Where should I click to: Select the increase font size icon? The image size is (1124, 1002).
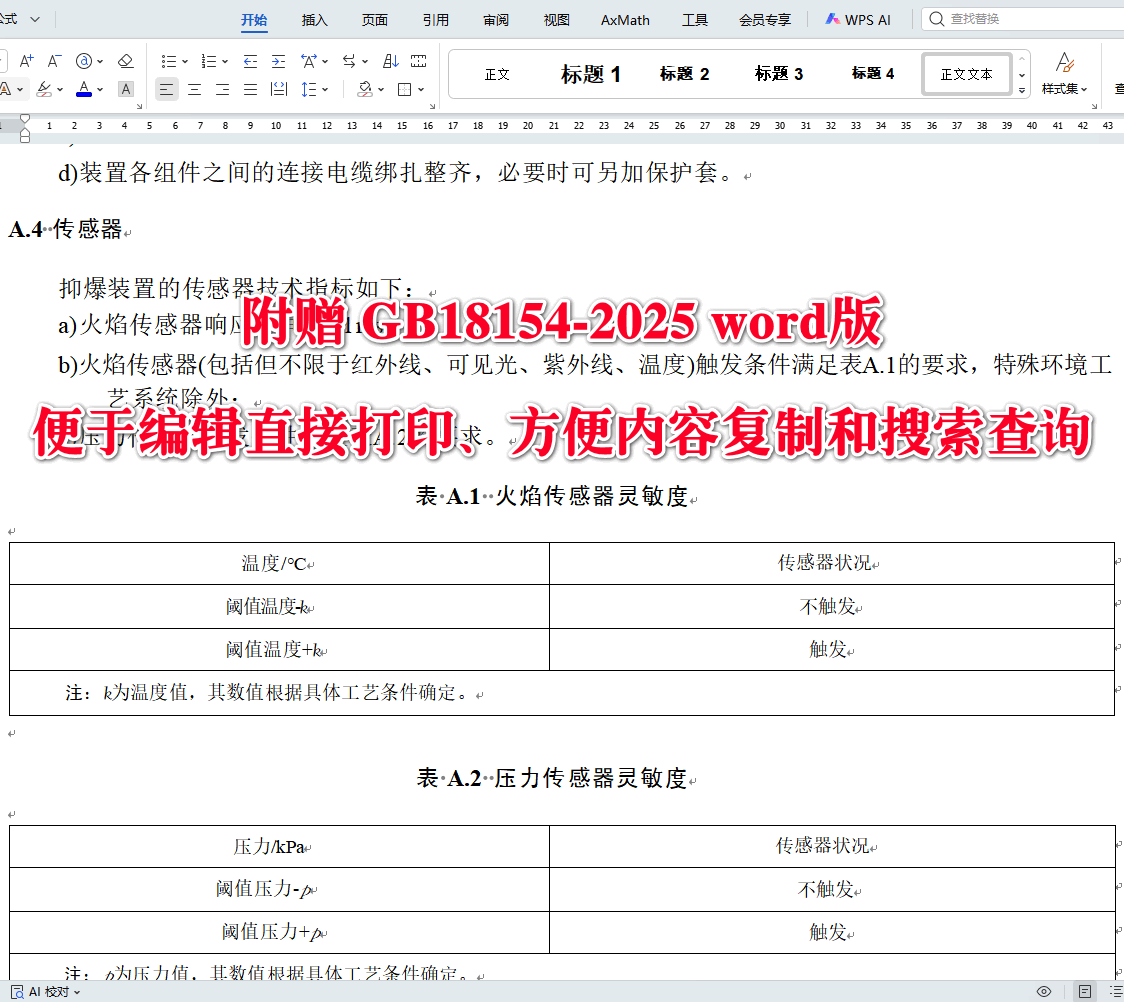tap(25, 61)
